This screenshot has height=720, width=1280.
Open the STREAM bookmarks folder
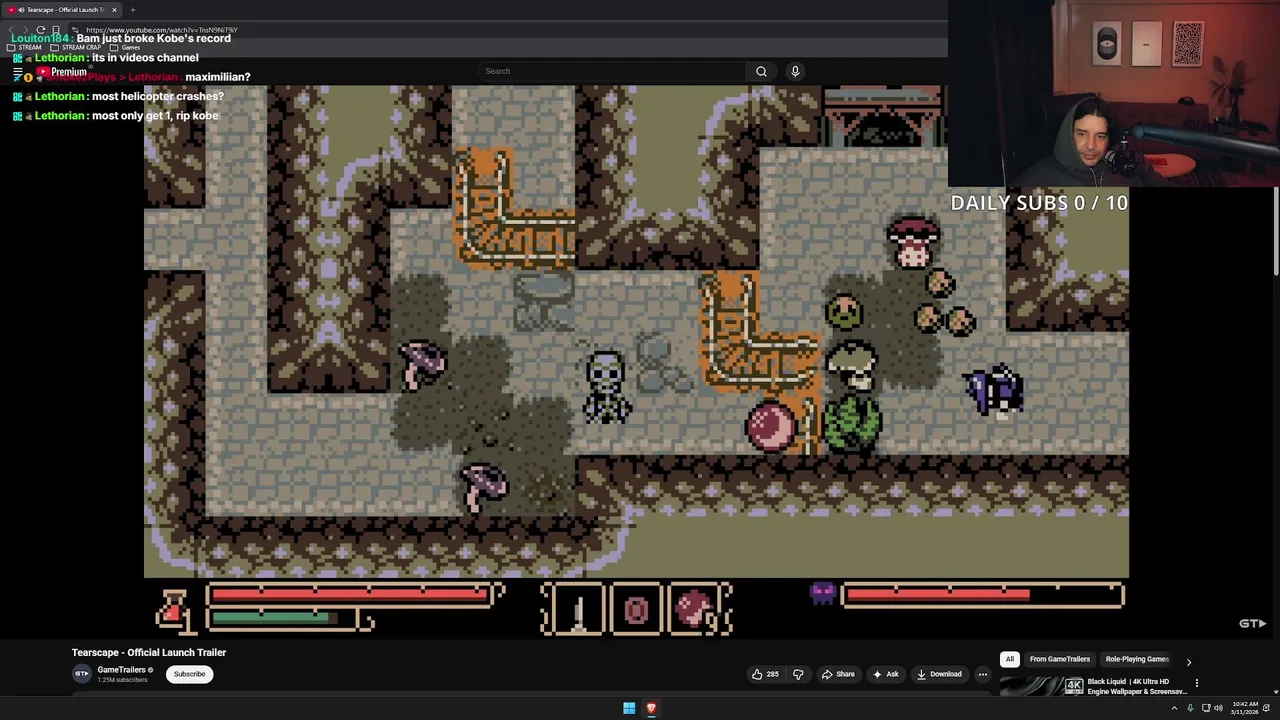(26, 47)
